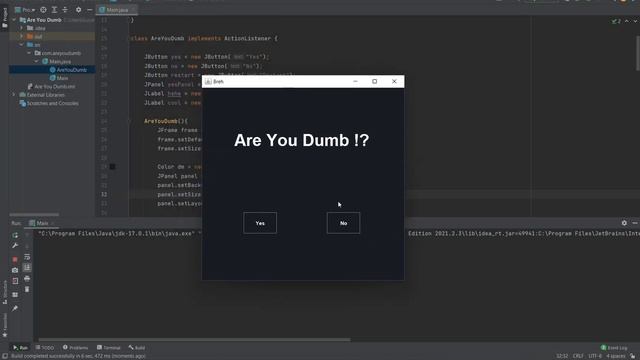This screenshot has height=360, width=640.
Task: Open Run panel settings gear
Action: (x=624, y=223)
